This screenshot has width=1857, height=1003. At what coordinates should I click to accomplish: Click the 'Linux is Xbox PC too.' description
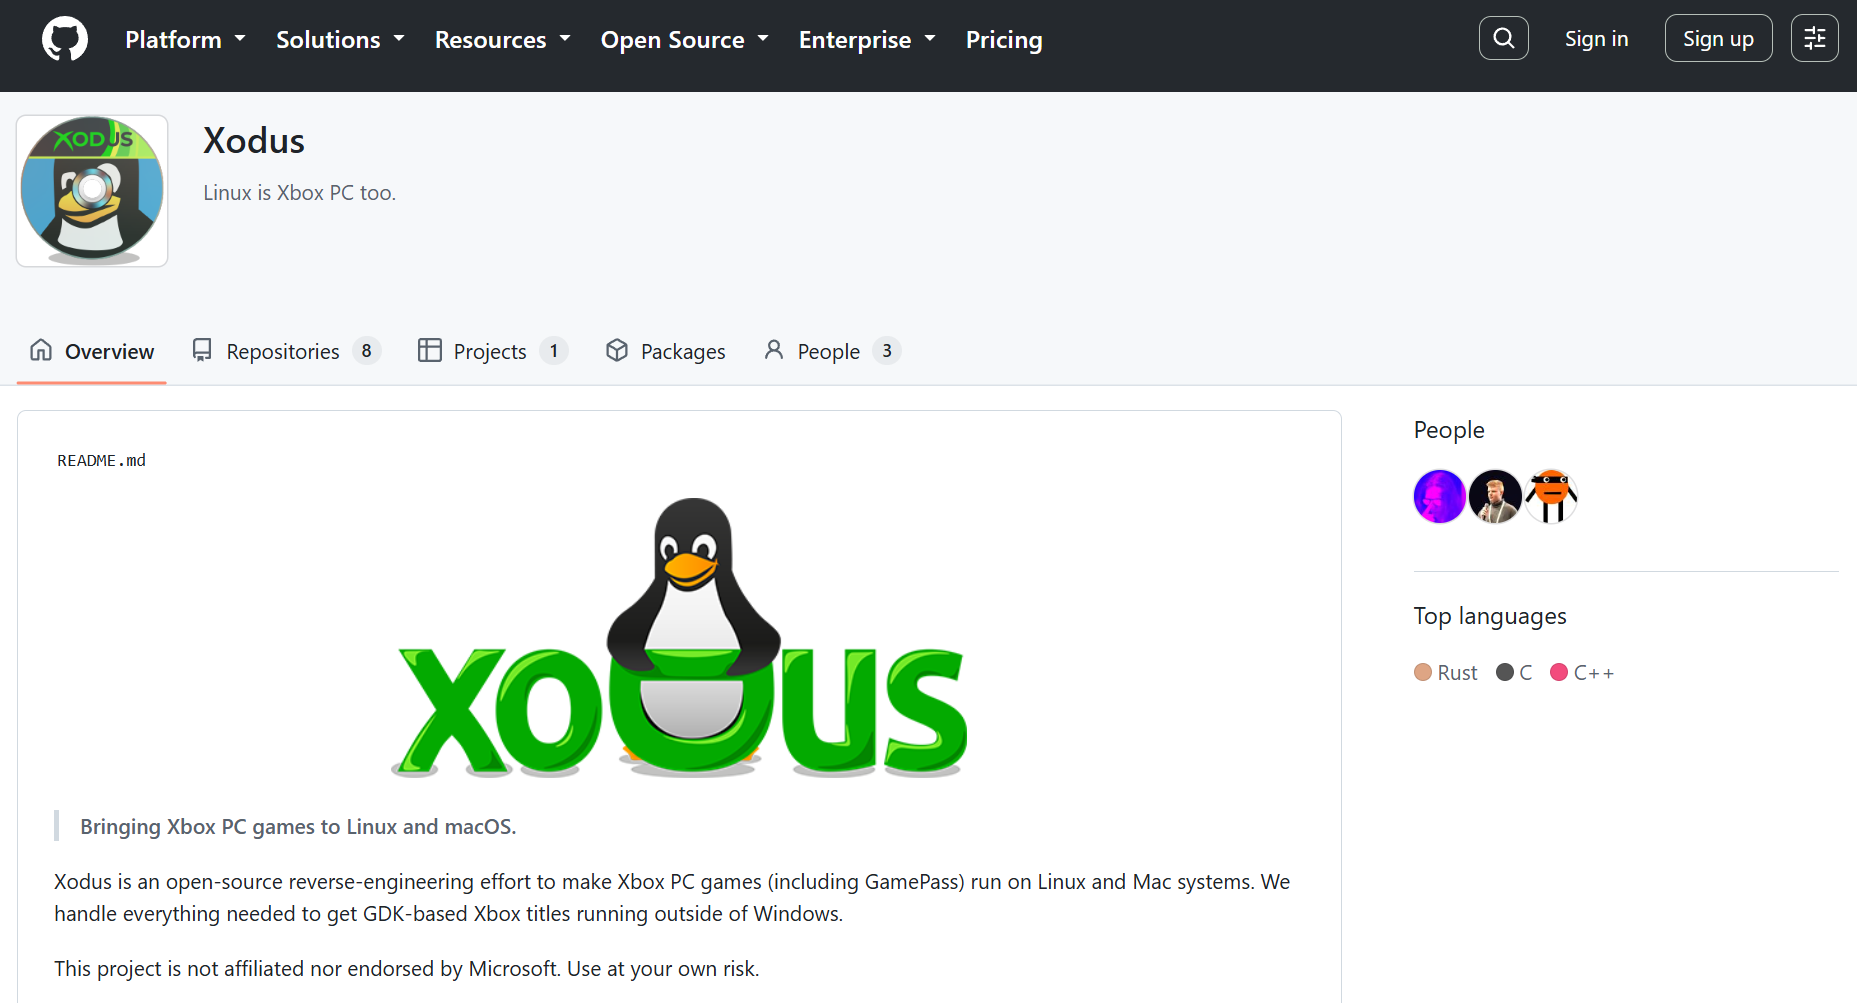pyautogui.click(x=300, y=193)
